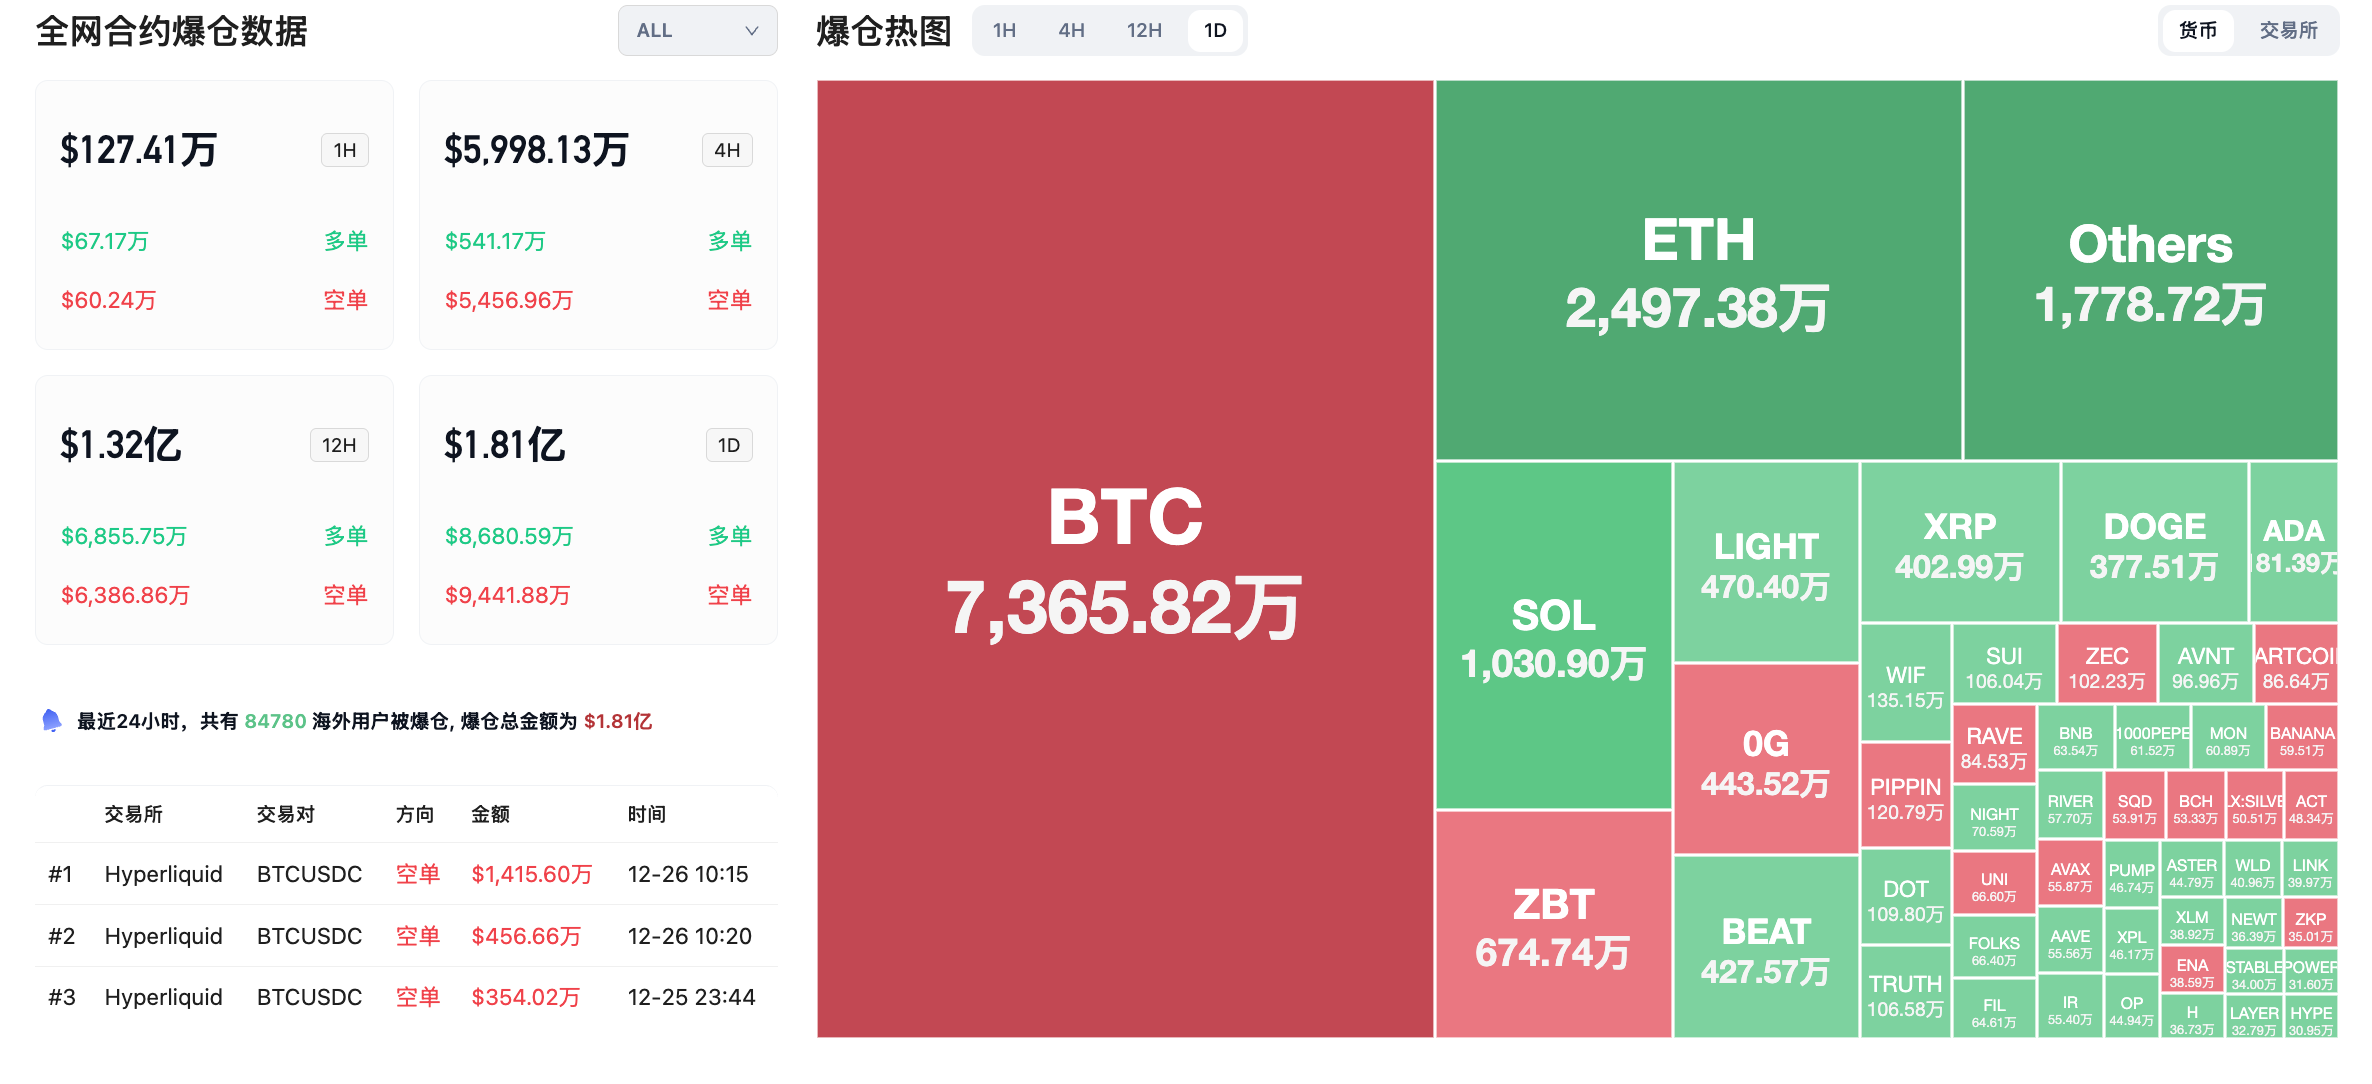
Task: Switch heatmap to 1H timeframe
Action: point(1004,31)
